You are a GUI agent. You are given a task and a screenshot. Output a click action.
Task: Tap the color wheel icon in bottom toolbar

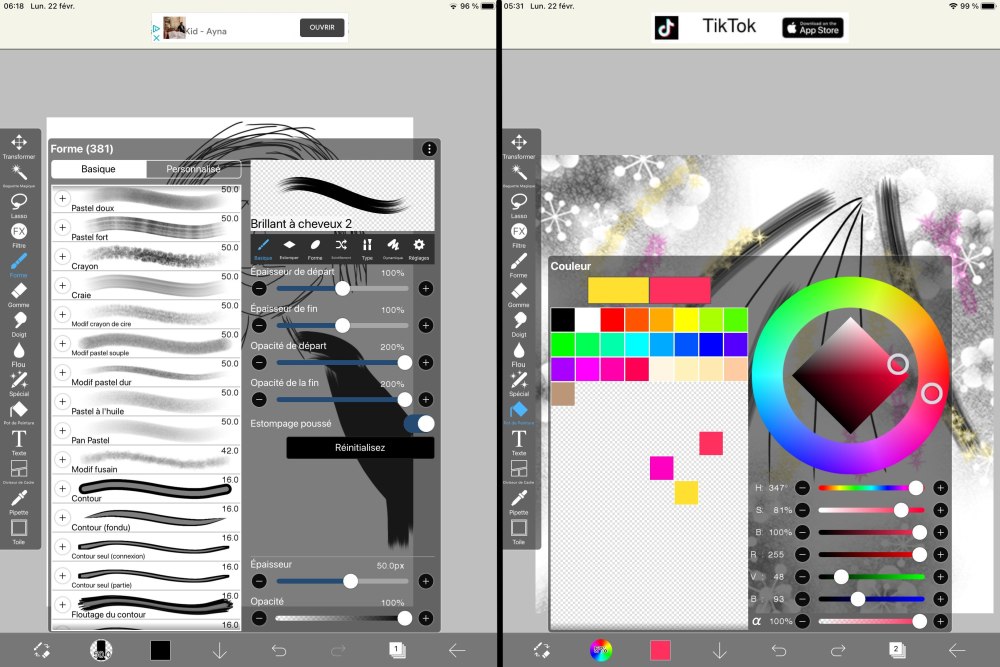point(600,650)
